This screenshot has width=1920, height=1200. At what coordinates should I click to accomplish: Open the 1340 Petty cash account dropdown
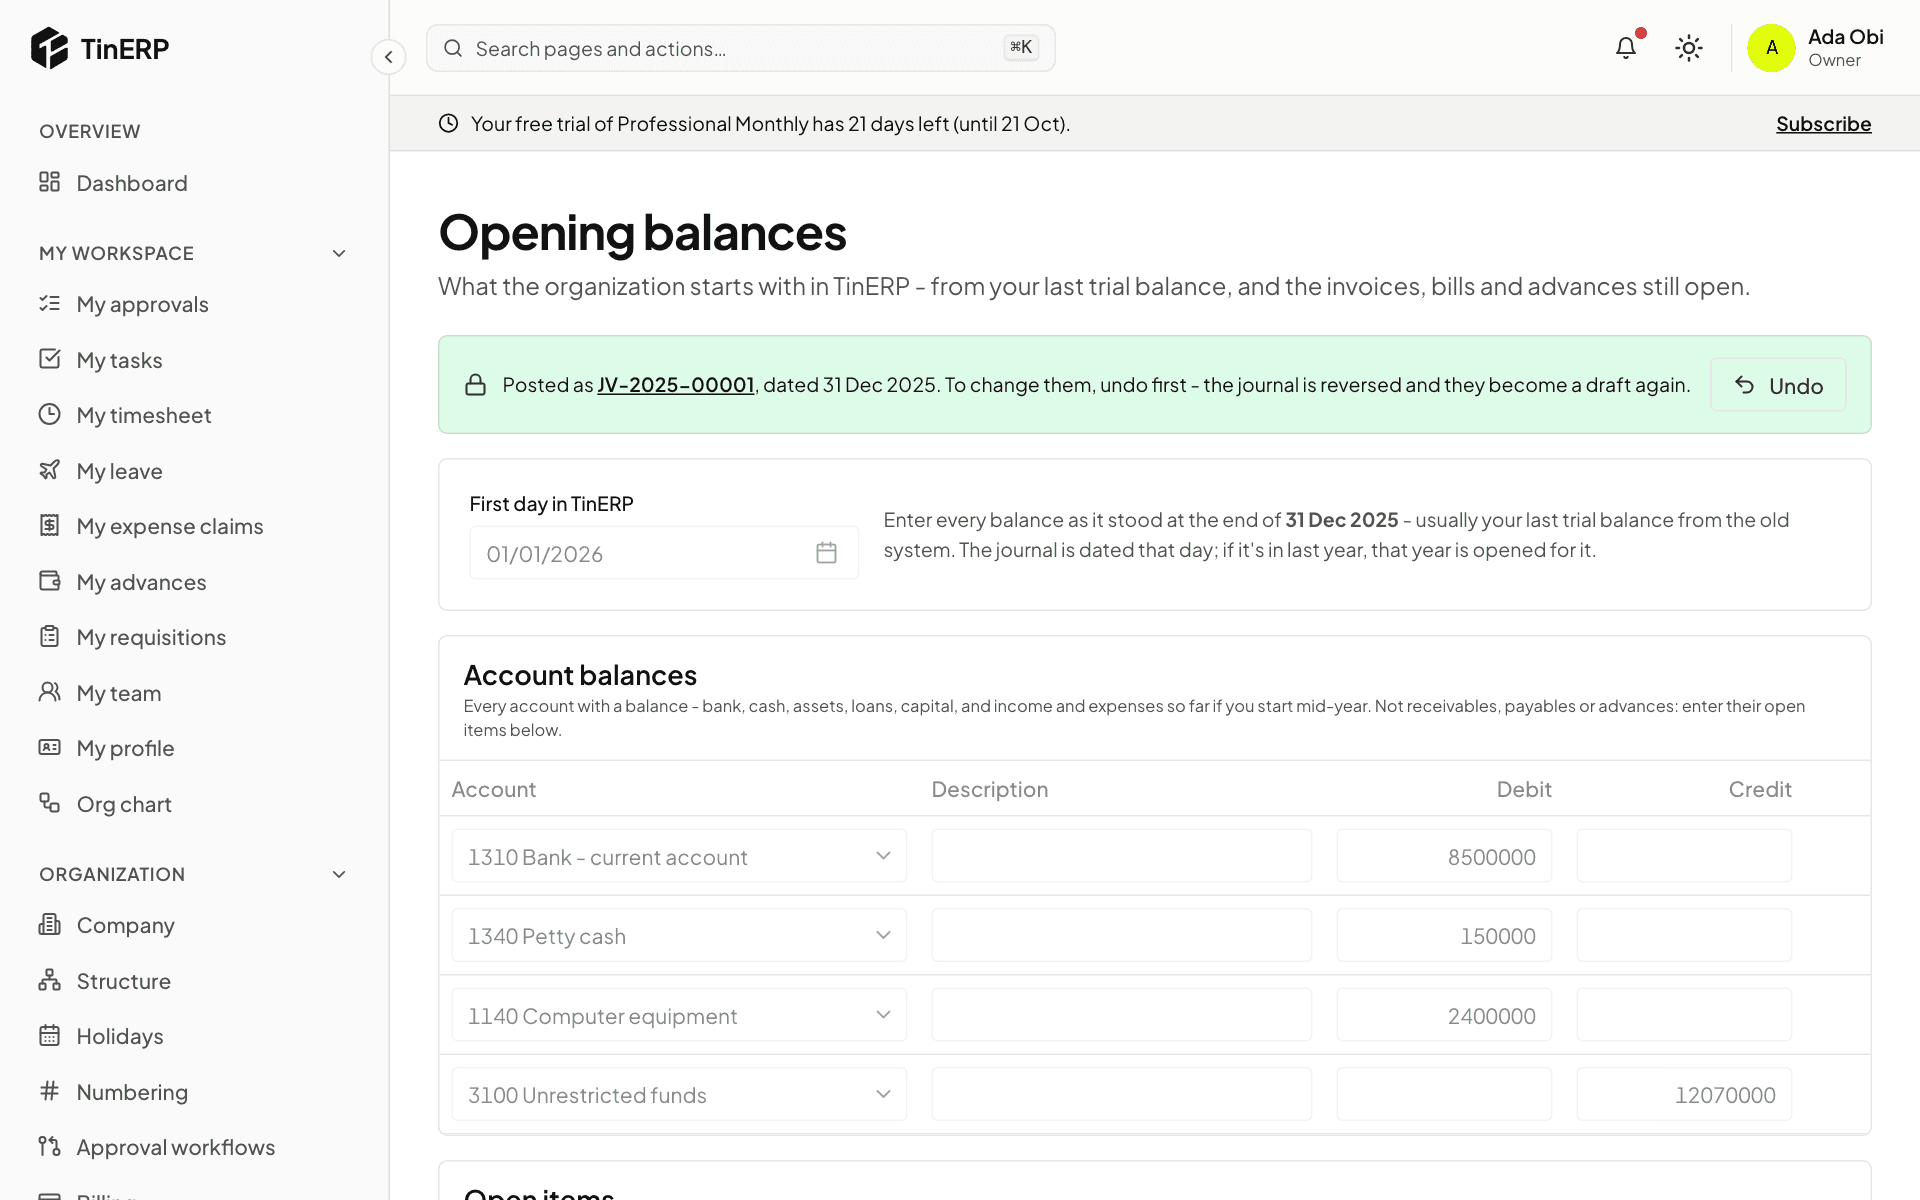pos(679,935)
